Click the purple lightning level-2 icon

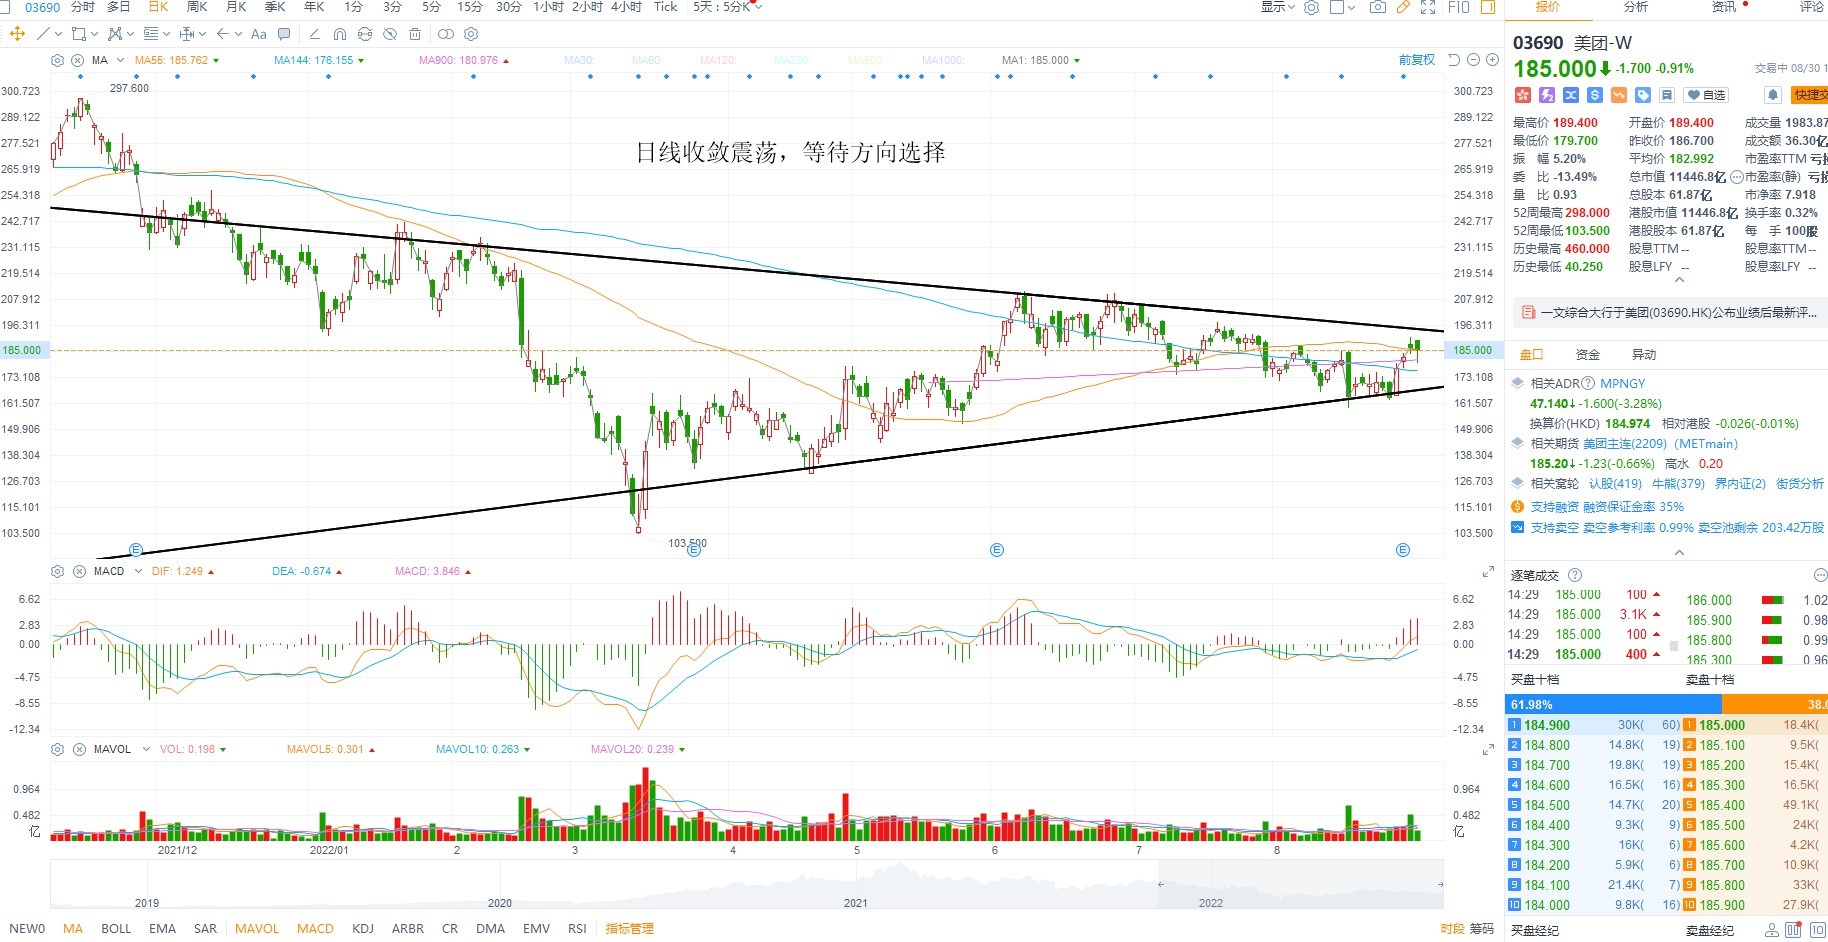coord(1547,95)
